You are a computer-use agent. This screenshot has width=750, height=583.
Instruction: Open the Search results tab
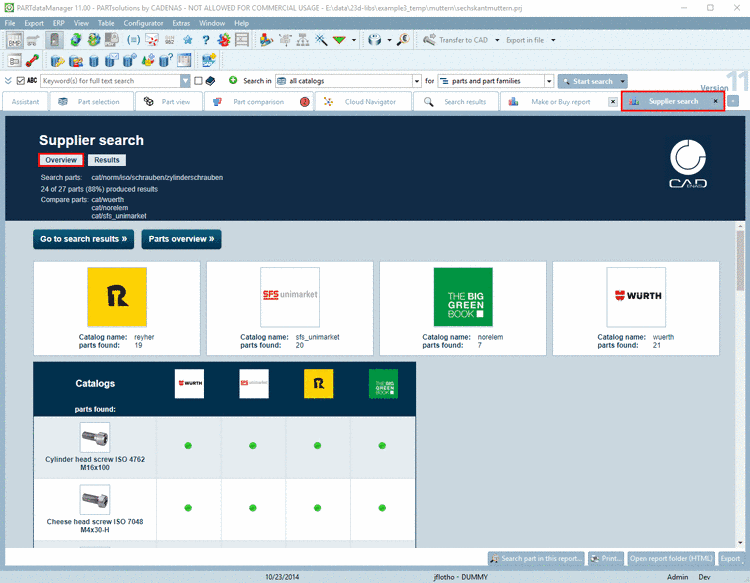[x=455, y=102]
